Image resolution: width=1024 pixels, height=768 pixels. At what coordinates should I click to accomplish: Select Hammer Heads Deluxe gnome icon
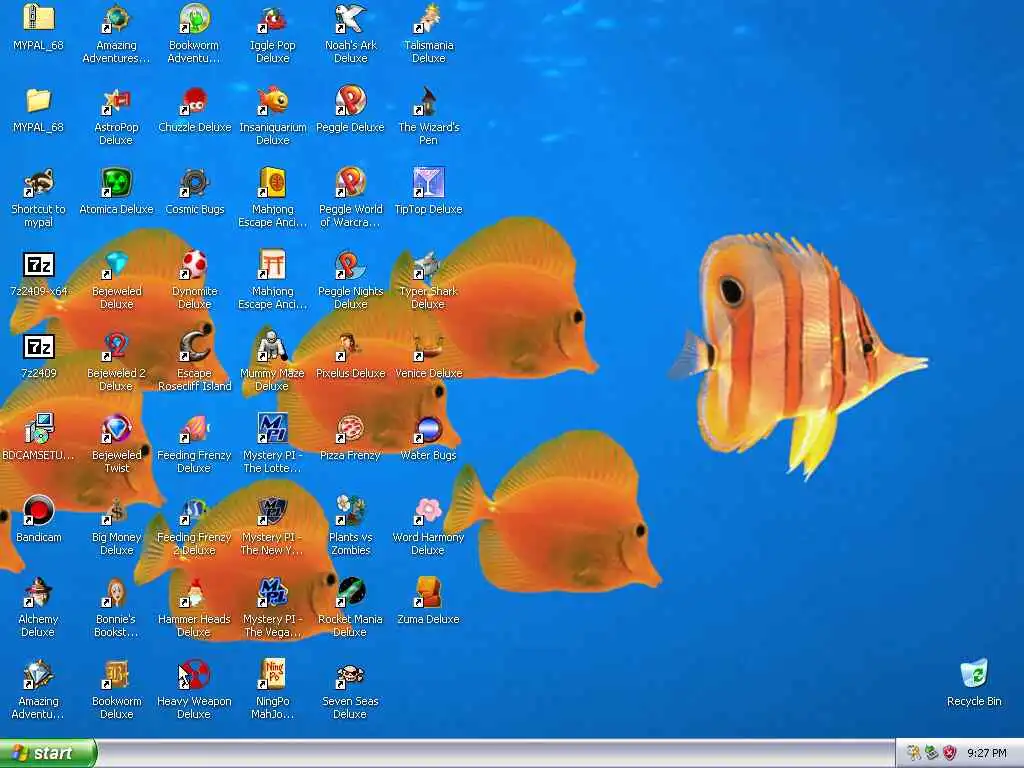[194, 593]
